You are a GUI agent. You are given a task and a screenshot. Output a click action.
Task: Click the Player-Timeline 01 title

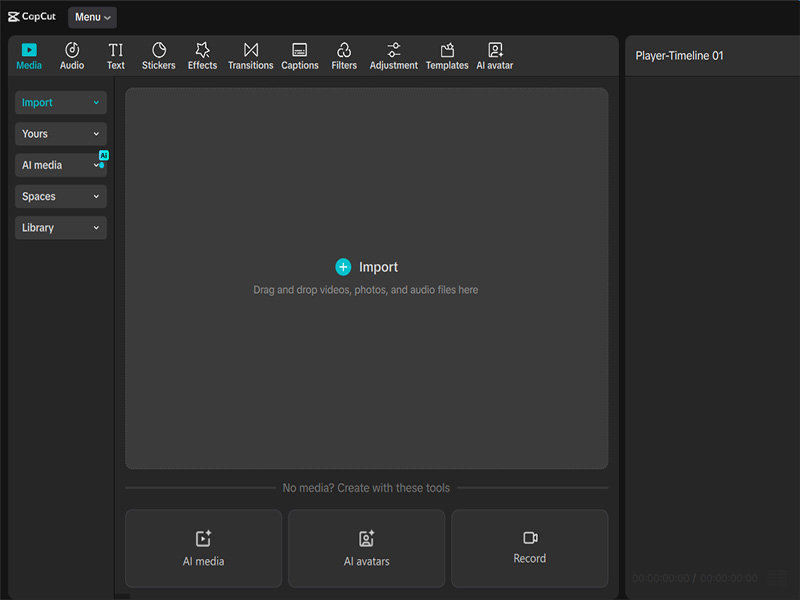[x=679, y=56]
